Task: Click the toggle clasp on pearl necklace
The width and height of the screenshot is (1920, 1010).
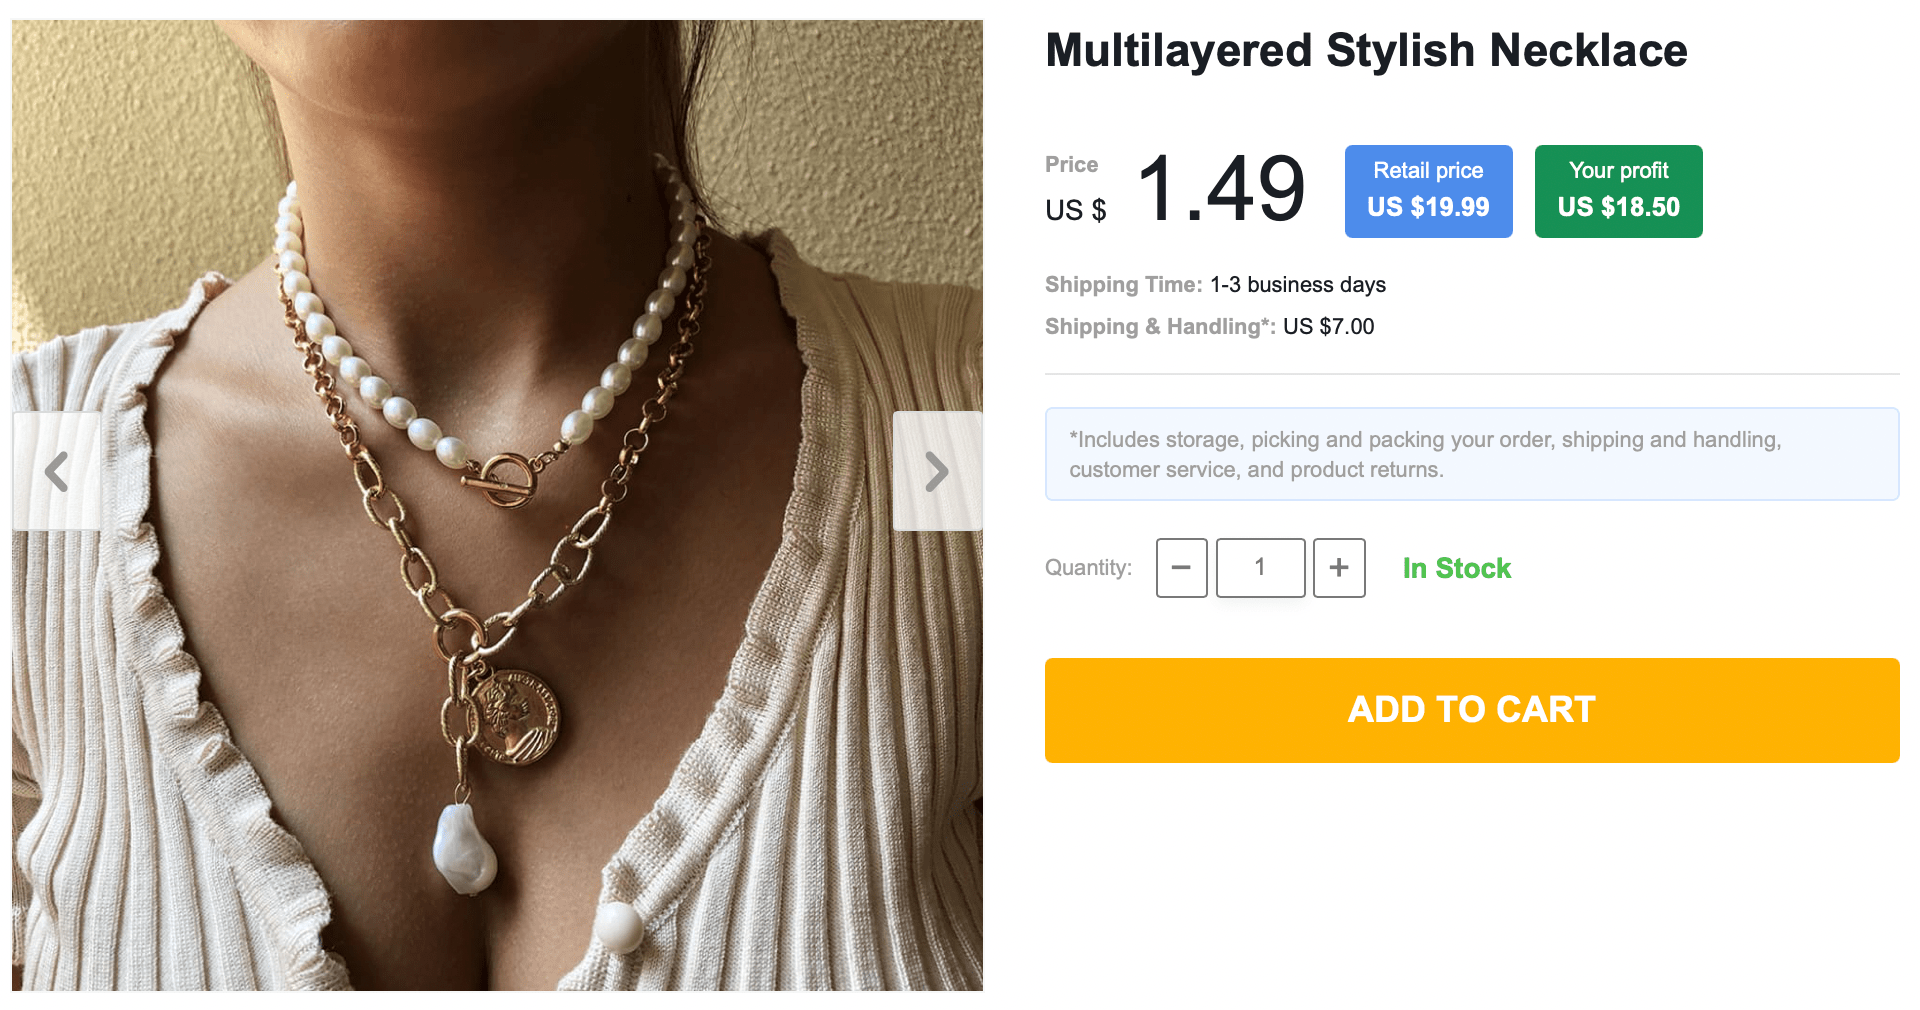Action: pyautogui.click(x=503, y=478)
